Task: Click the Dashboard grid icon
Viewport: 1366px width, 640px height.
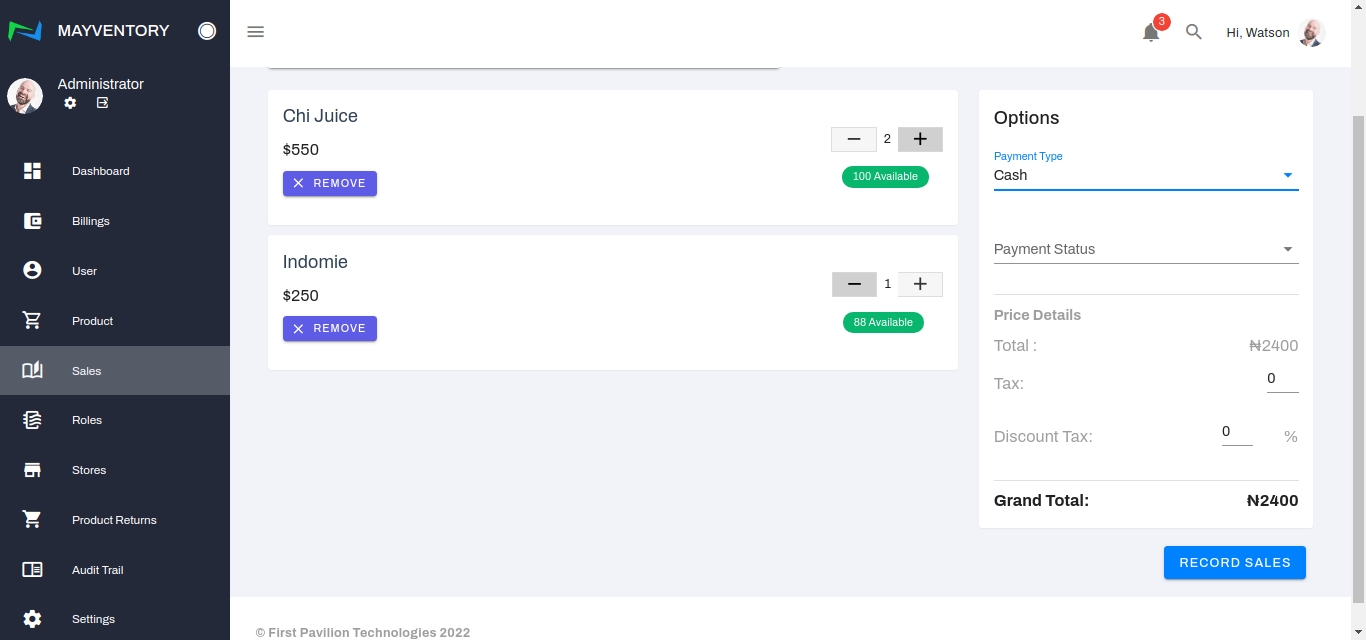Action: click(x=32, y=171)
